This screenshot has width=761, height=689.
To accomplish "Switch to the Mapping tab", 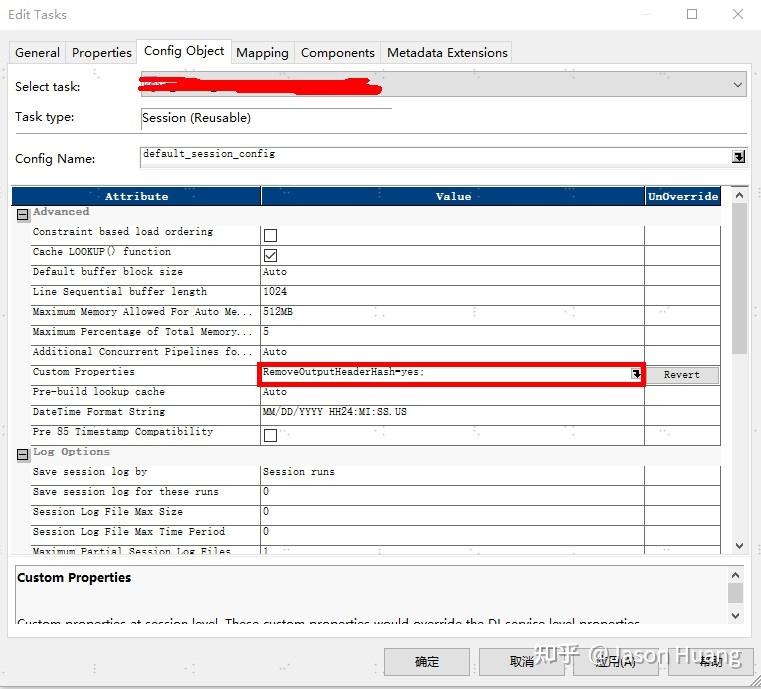I will coord(262,52).
